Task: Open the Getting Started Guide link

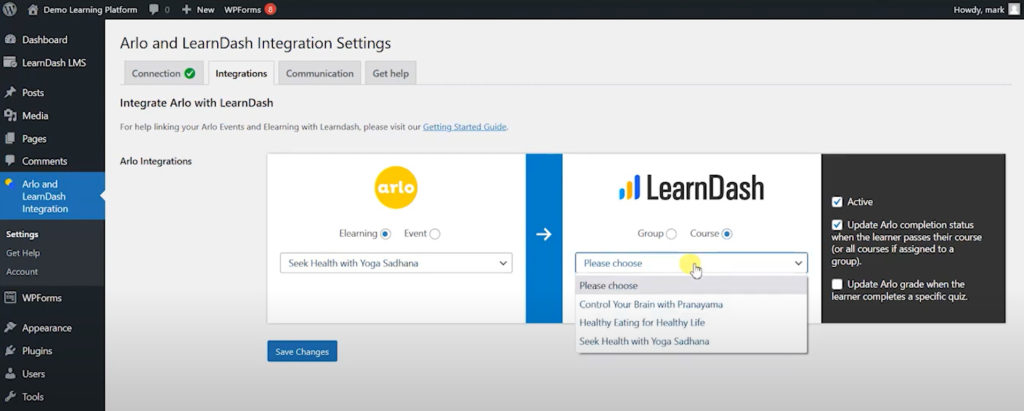Action: [465, 127]
